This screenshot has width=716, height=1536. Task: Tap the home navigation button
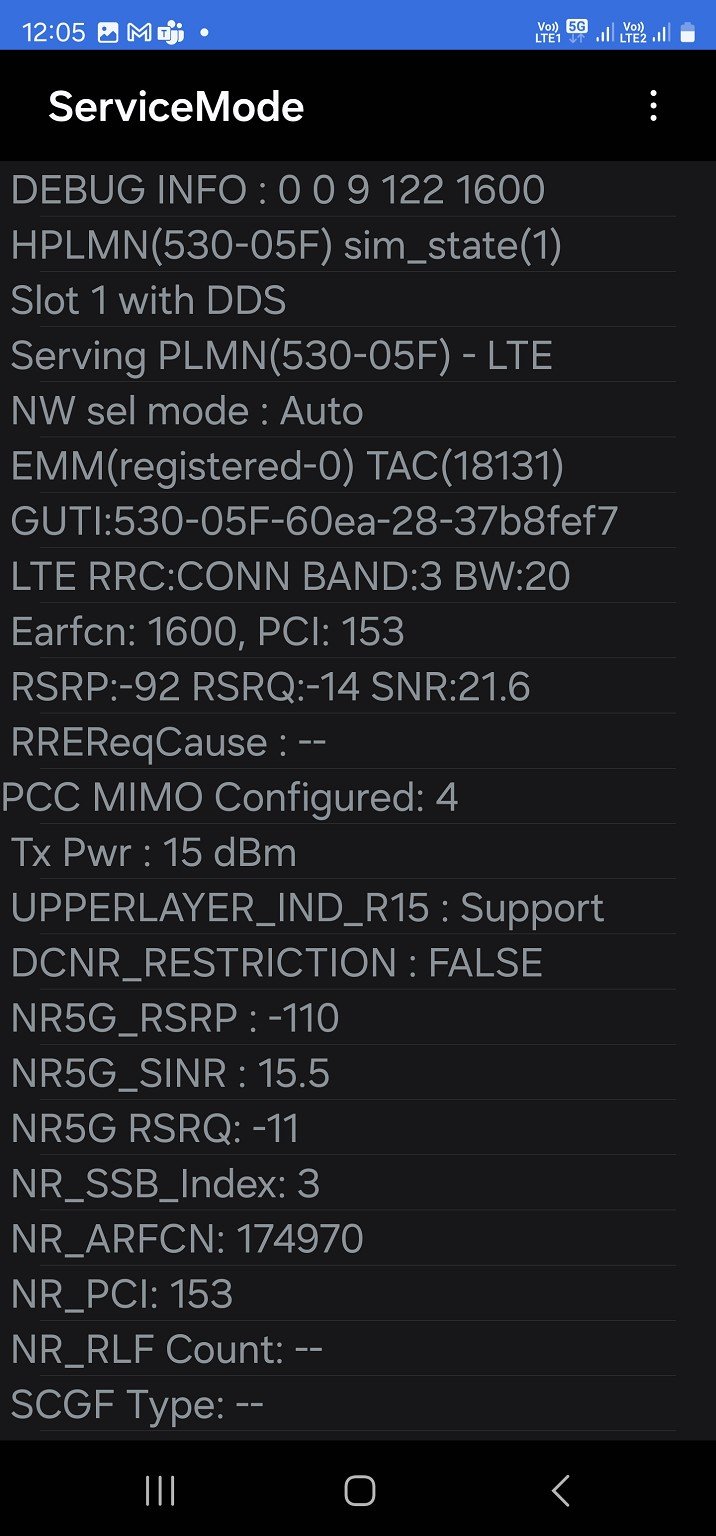pyautogui.click(x=359, y=1490)
